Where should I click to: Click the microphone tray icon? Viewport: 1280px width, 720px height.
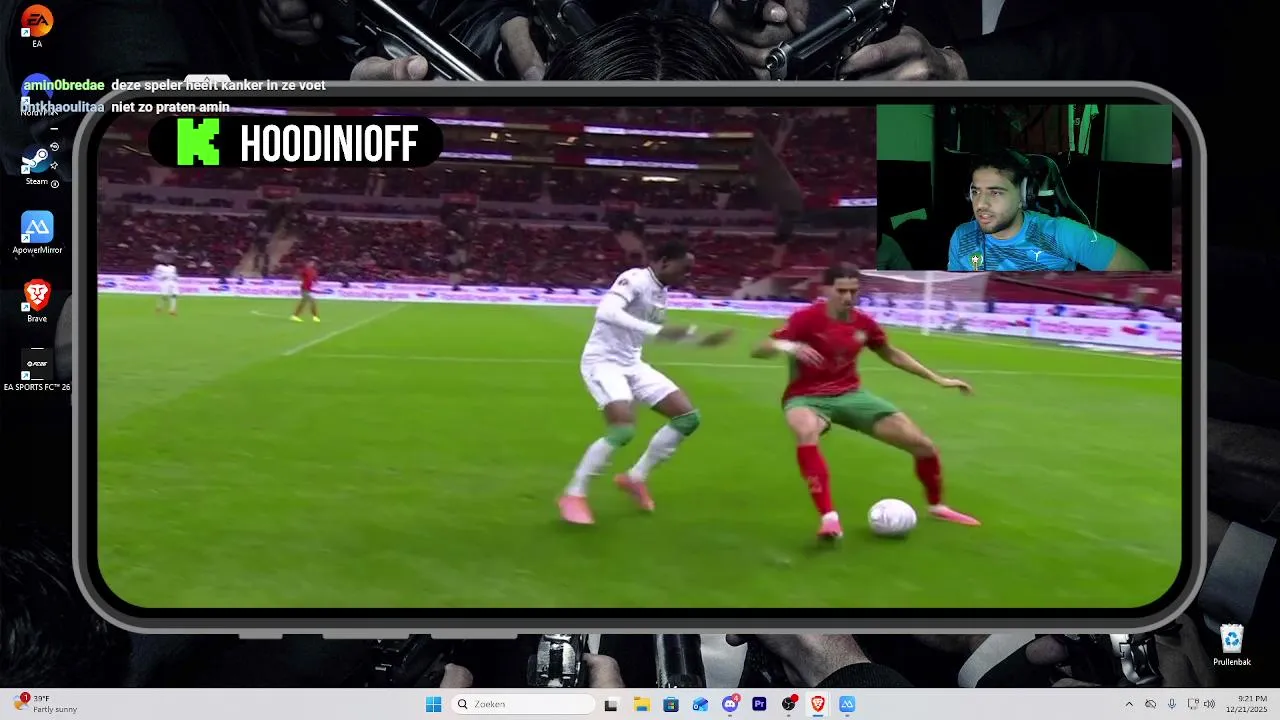(1172, 704)
